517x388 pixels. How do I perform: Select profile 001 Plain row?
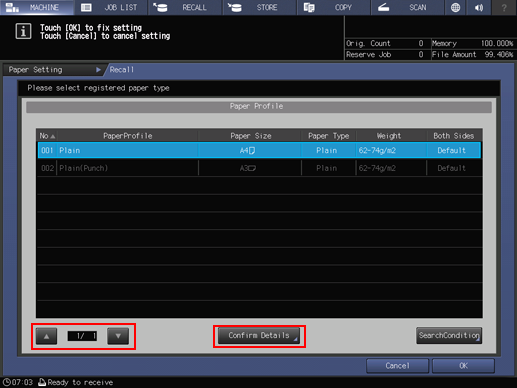point(259,150)
